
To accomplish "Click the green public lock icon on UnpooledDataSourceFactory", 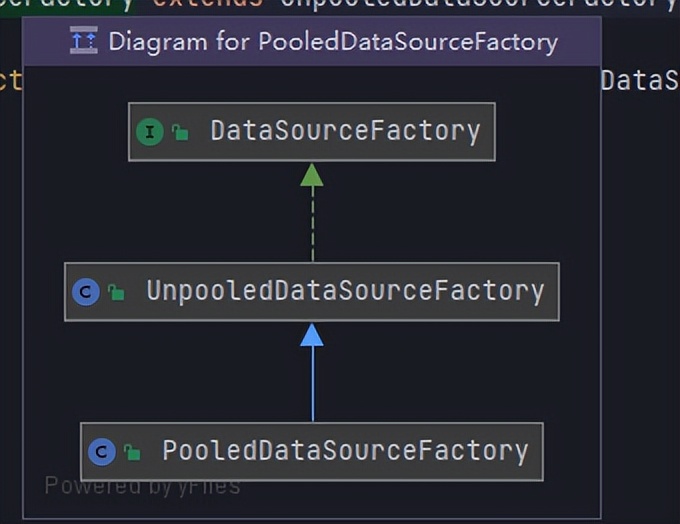I will [116, 292].
